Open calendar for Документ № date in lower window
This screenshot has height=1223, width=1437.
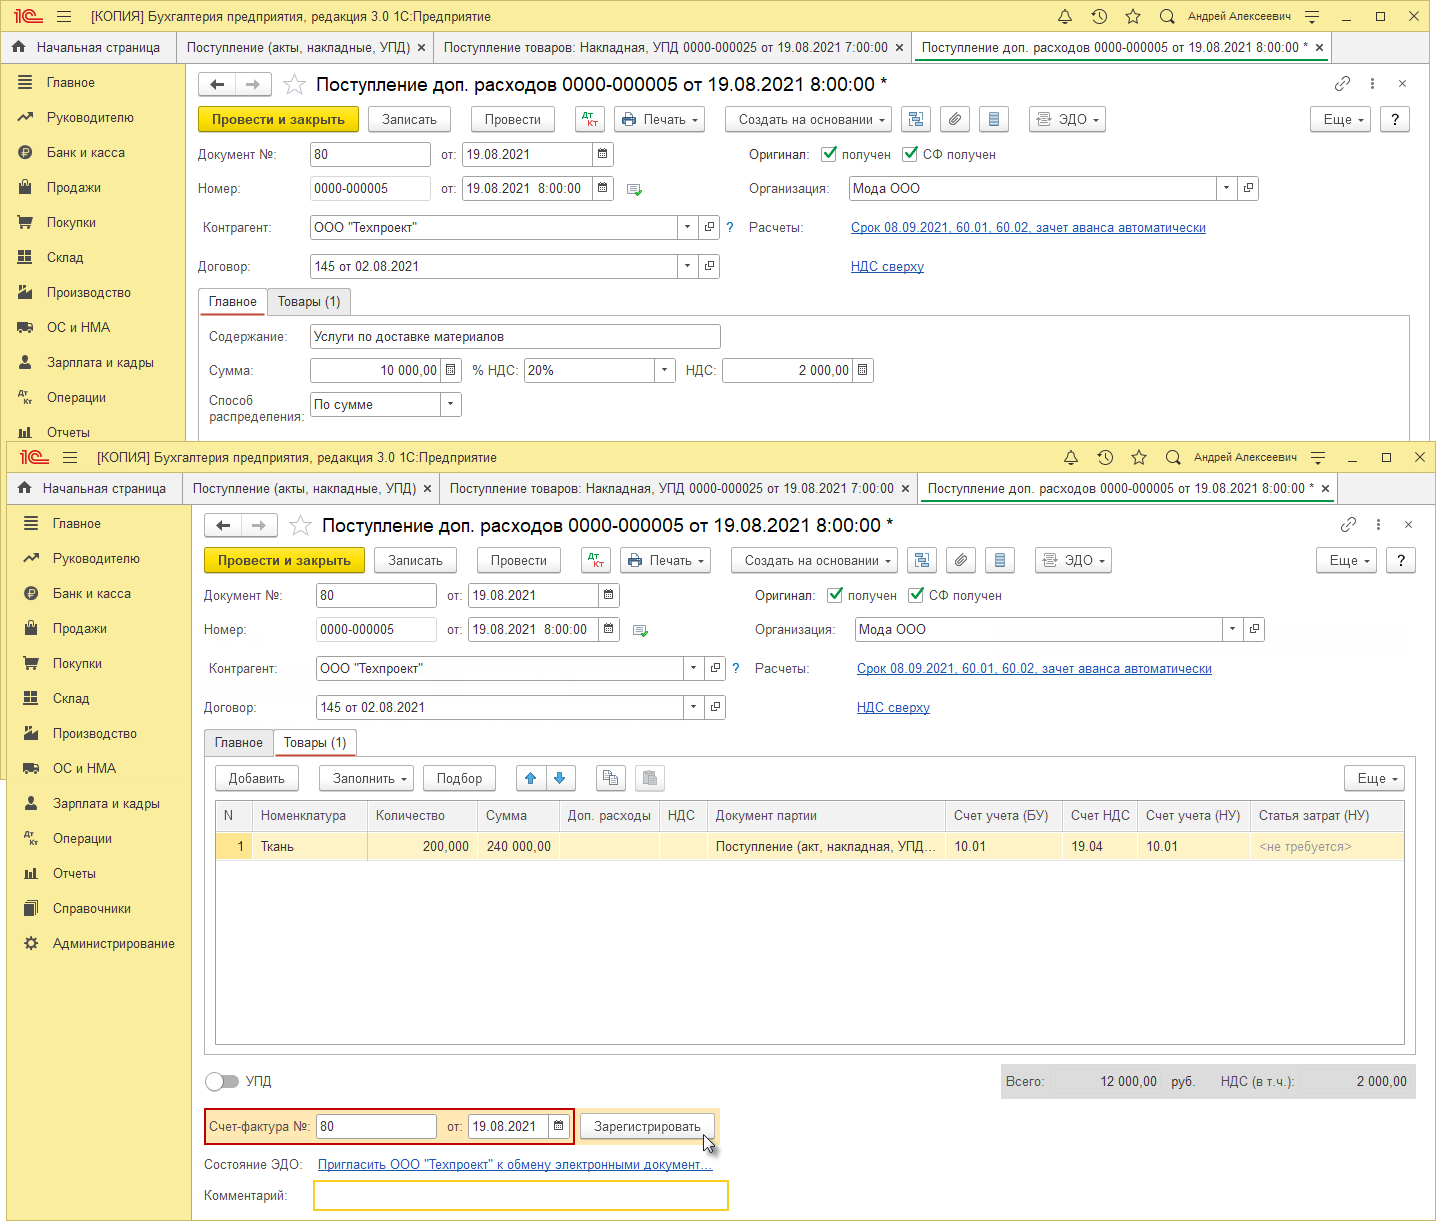[x=608, y=595]
